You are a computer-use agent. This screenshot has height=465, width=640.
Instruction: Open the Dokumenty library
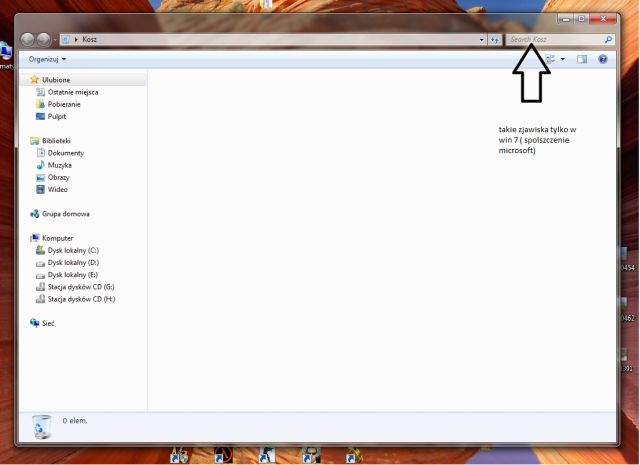coord(66,153)
